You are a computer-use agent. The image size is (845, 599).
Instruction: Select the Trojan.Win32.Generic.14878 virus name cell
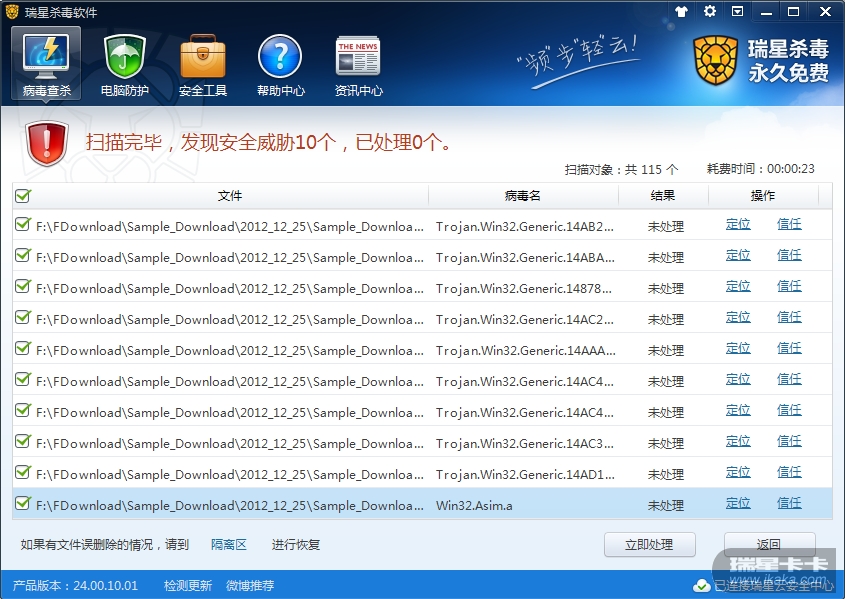(x=524, y=289)
